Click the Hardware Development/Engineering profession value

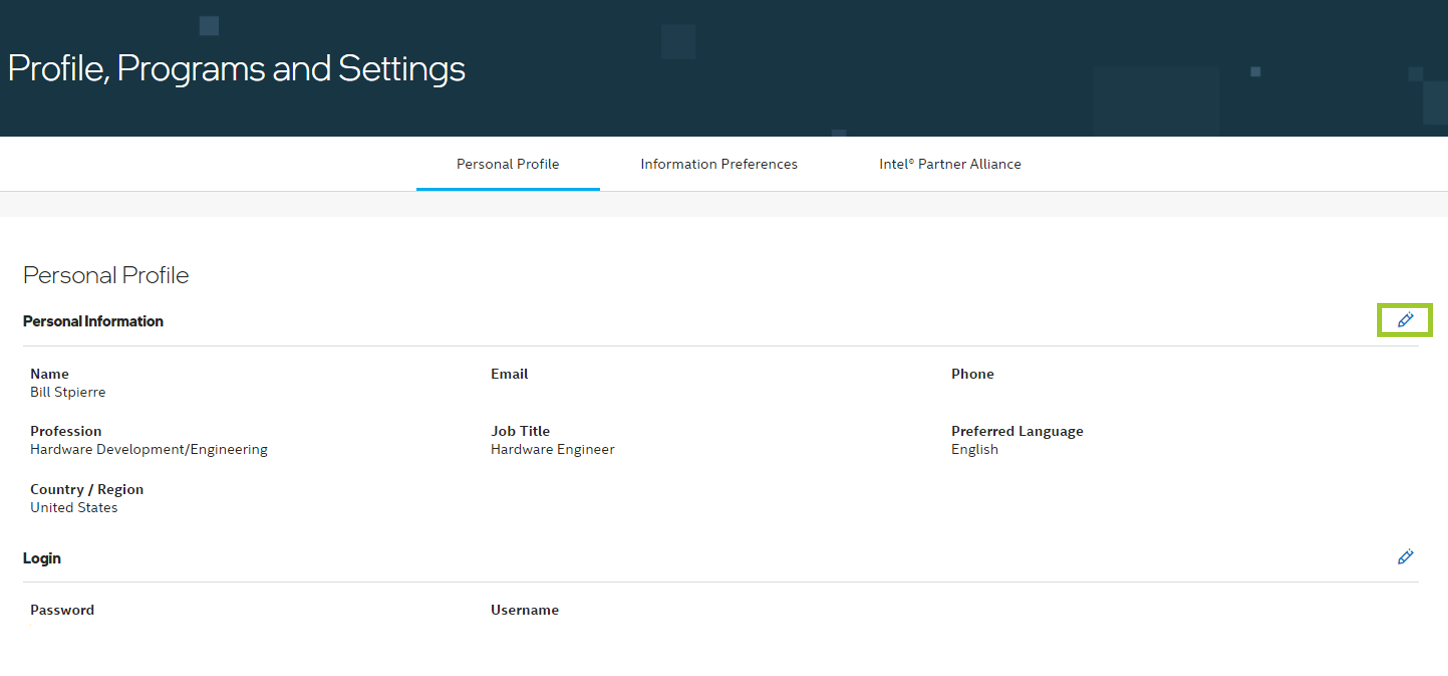149,449
